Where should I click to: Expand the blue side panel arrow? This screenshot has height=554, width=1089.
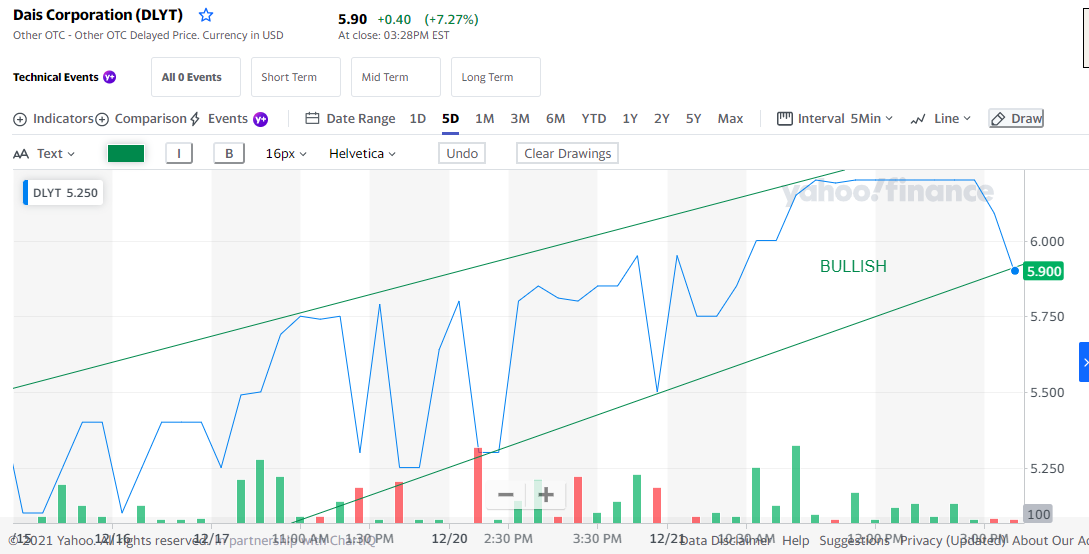click(x=1084, y=362)
